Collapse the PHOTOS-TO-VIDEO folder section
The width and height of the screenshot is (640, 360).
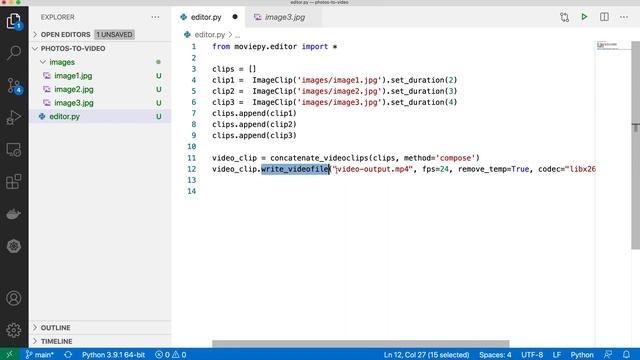click(73, 49)
